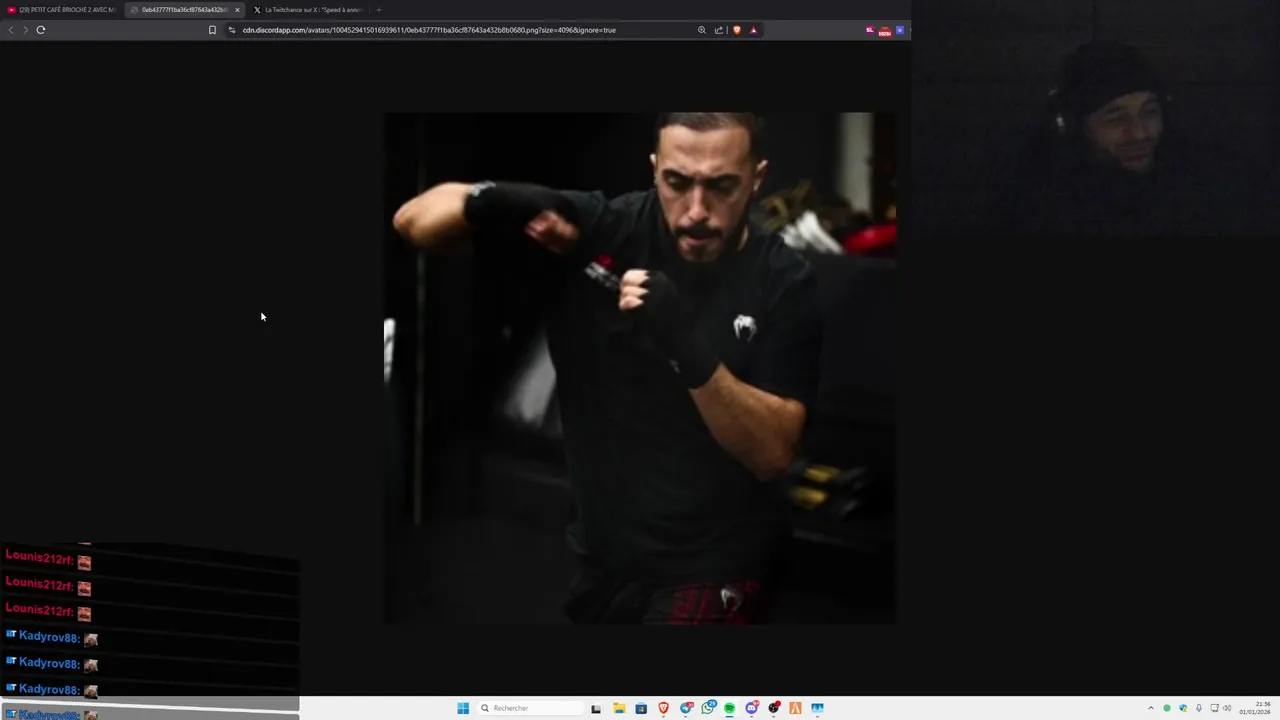
Task: Open Brave Shields lion icon in address bar
Action: tap(737, 30)
